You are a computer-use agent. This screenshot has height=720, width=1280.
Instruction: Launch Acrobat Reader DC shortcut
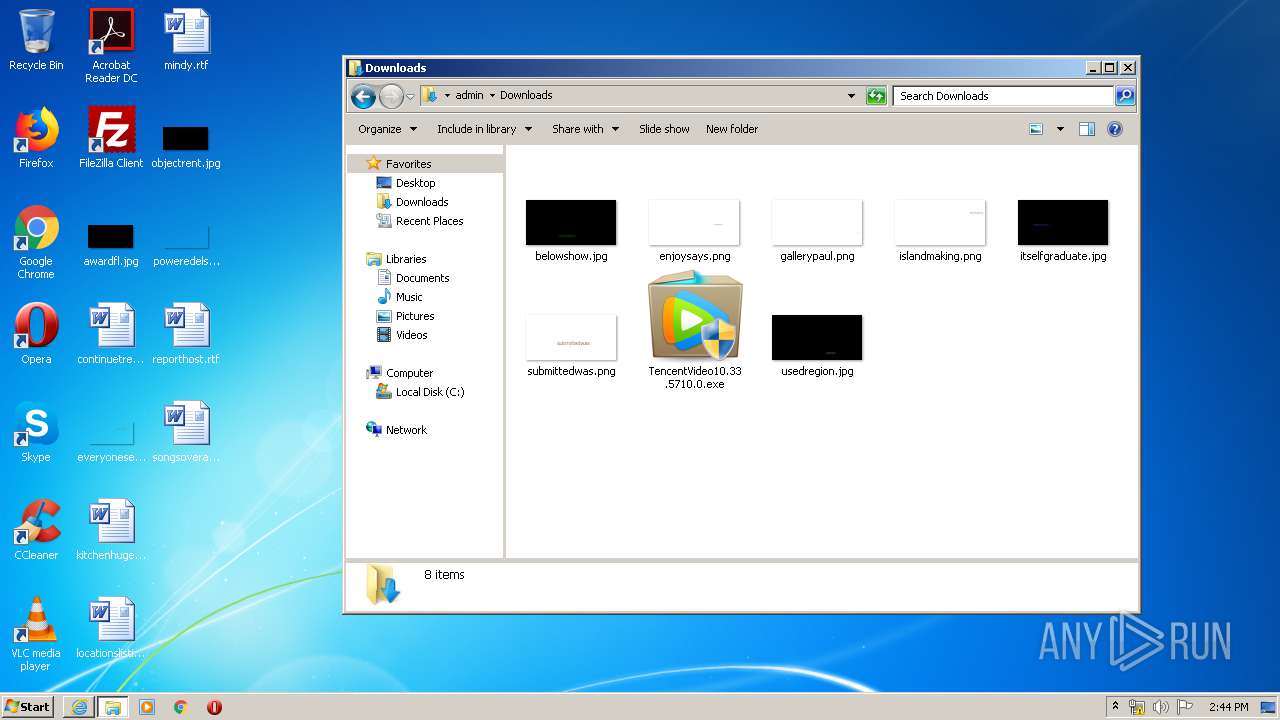(x=111, y=46)
